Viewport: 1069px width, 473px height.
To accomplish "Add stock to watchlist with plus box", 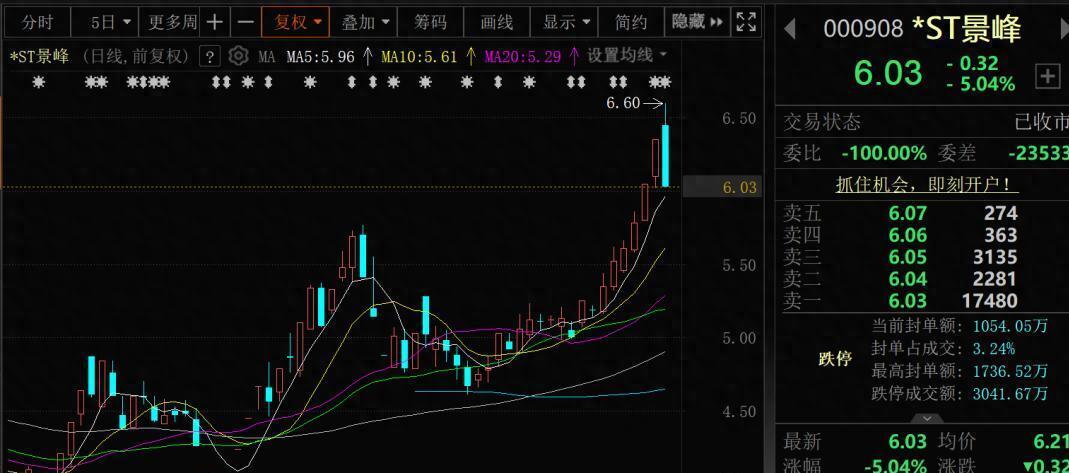I will [x=1047, y=75].
